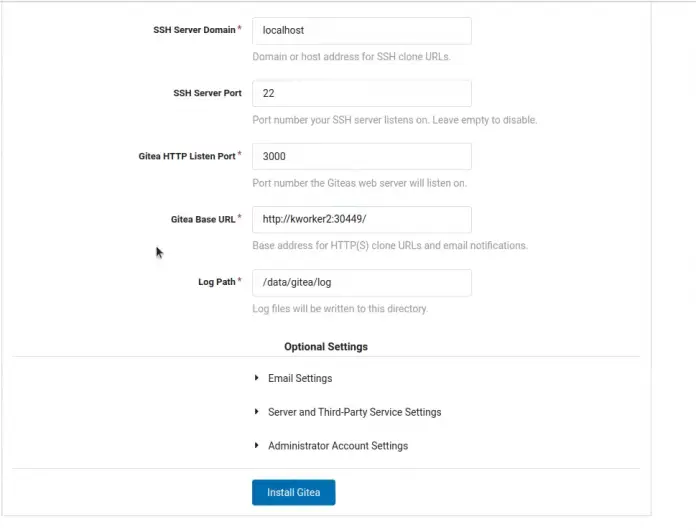Click the Optional Settings heading
This screenshot has width=696, height=532.
point(326,347)
